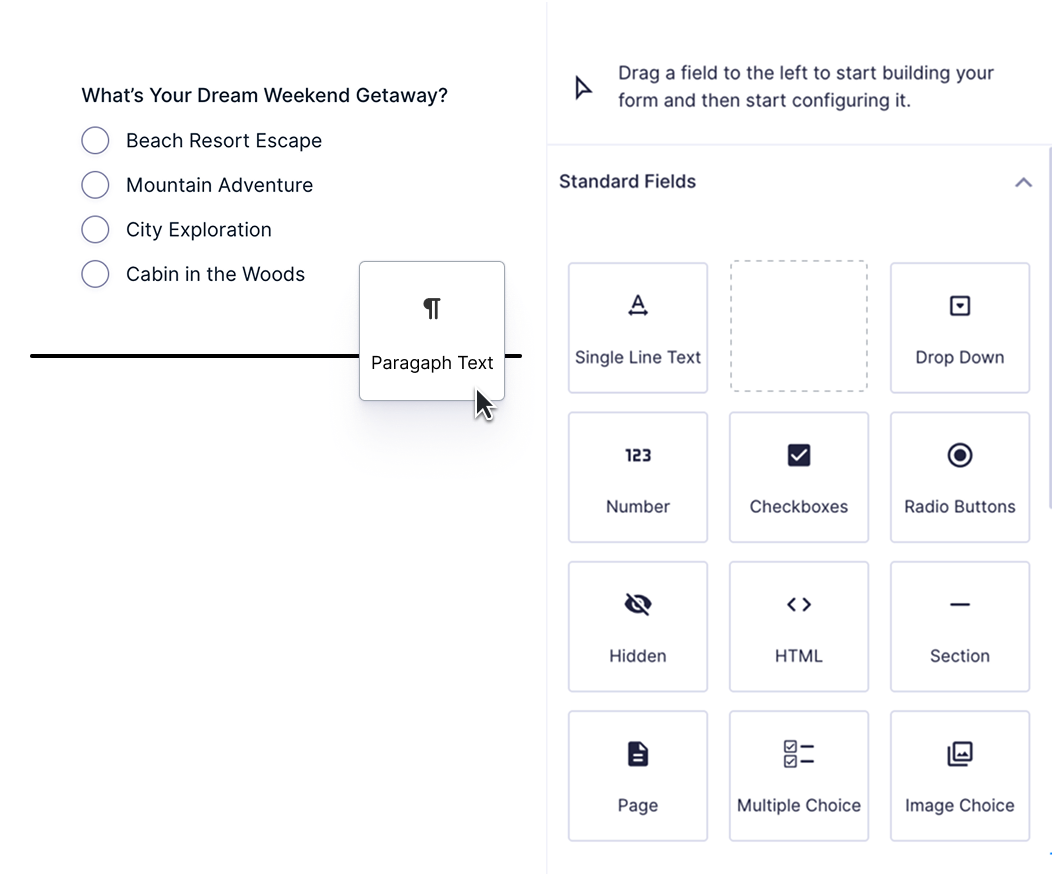Screen dimensions: 1064x875
Task: Pick the Checkboxes field icon
Action: click(x=798, y=455)
